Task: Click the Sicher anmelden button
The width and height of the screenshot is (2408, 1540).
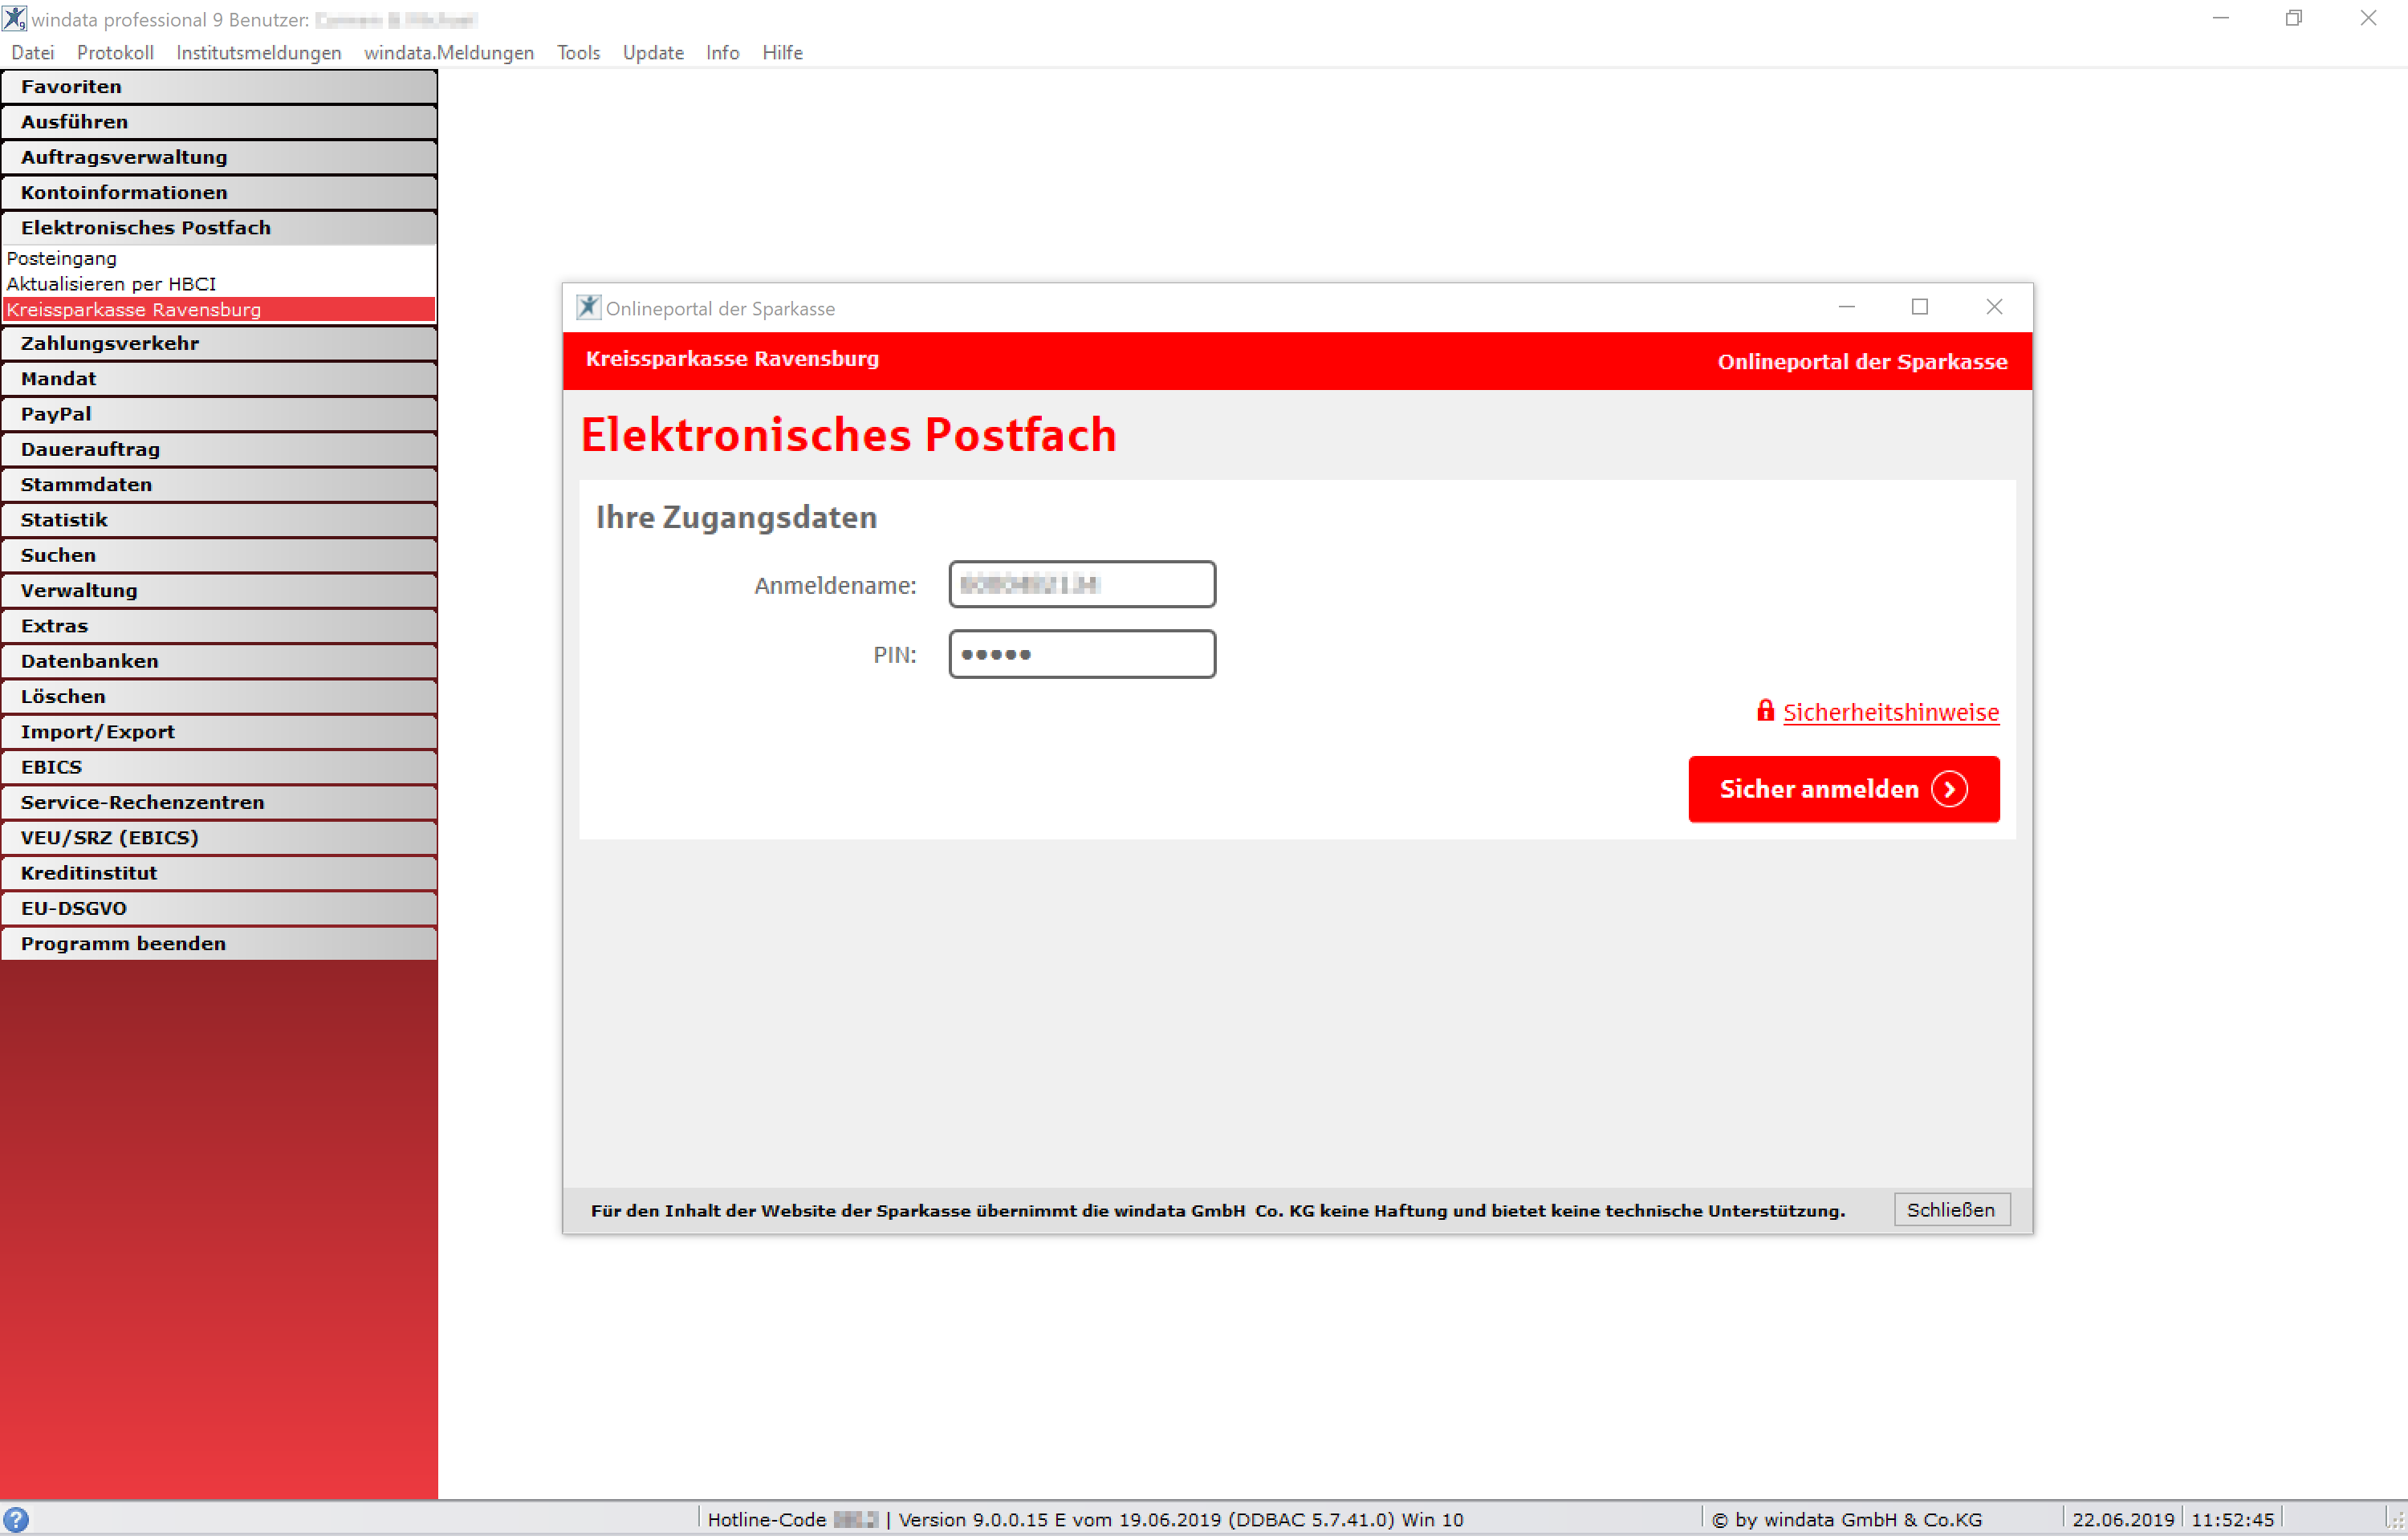Action: click(1844, 789)
